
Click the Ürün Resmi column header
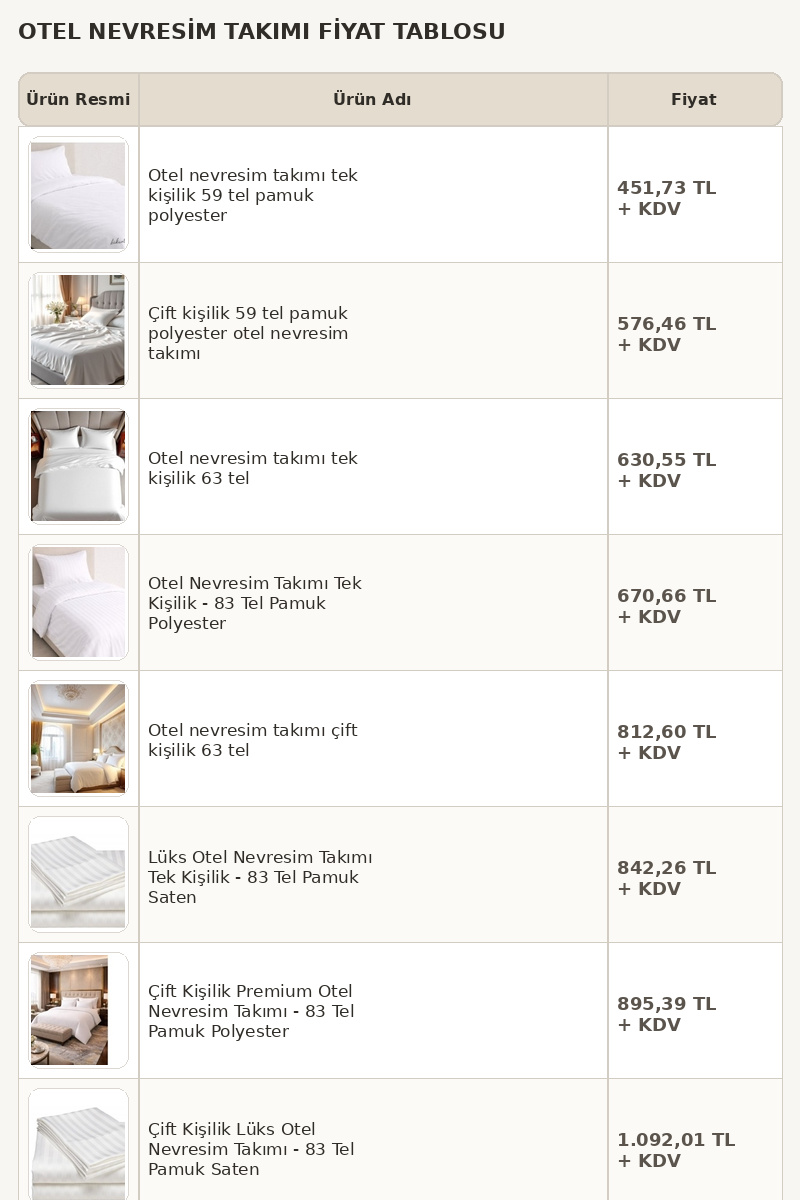point(78,100)
